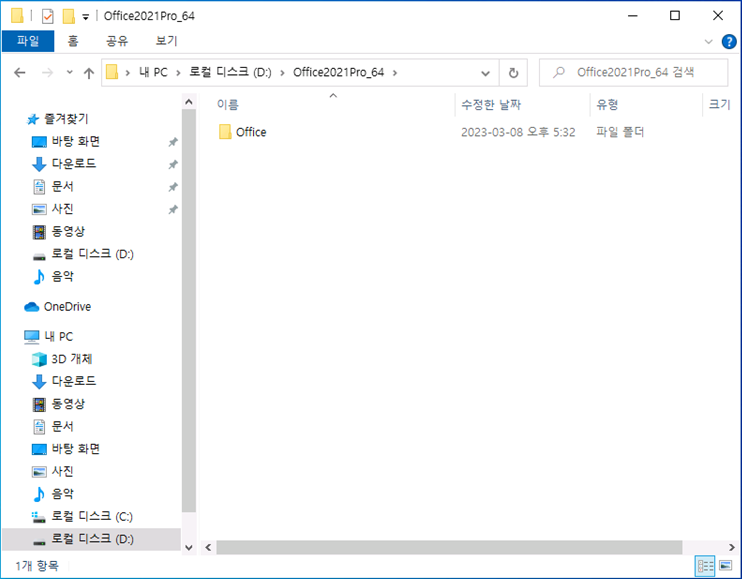Click 로컬 디스크 (C:) drive icon

(x=38, y=517)
